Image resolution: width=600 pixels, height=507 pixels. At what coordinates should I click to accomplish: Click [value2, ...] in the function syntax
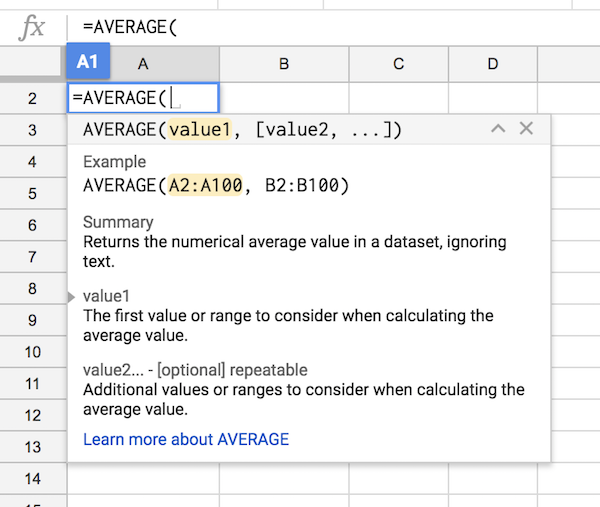327,130
